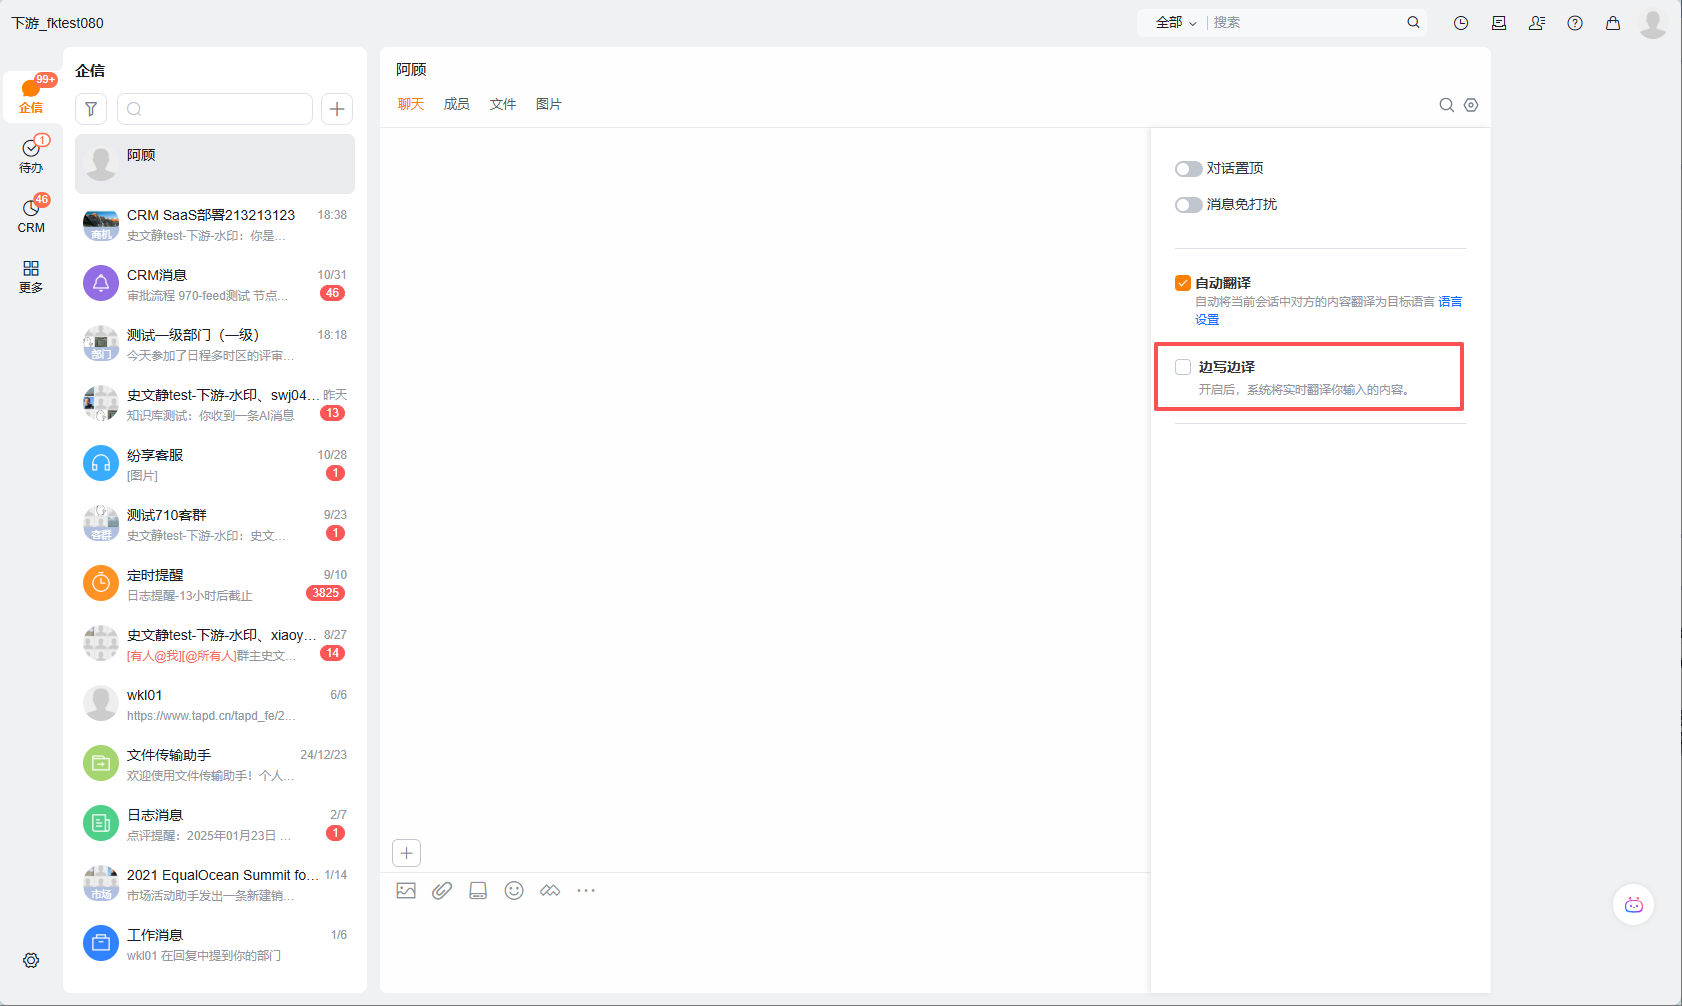Uncheck the 自动翻译 checkbox
1682x1006 pixels.
coord(1183,283)
